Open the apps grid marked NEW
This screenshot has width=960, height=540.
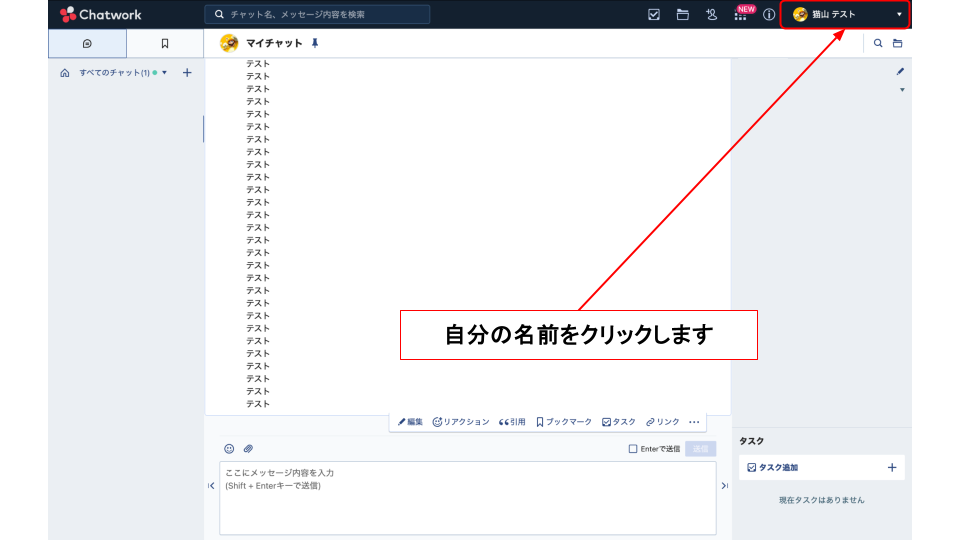pos(740,15)
